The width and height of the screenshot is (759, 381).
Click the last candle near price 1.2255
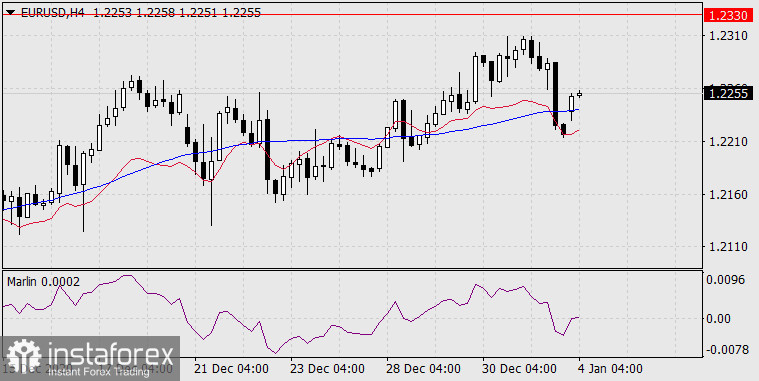[579, 94]
